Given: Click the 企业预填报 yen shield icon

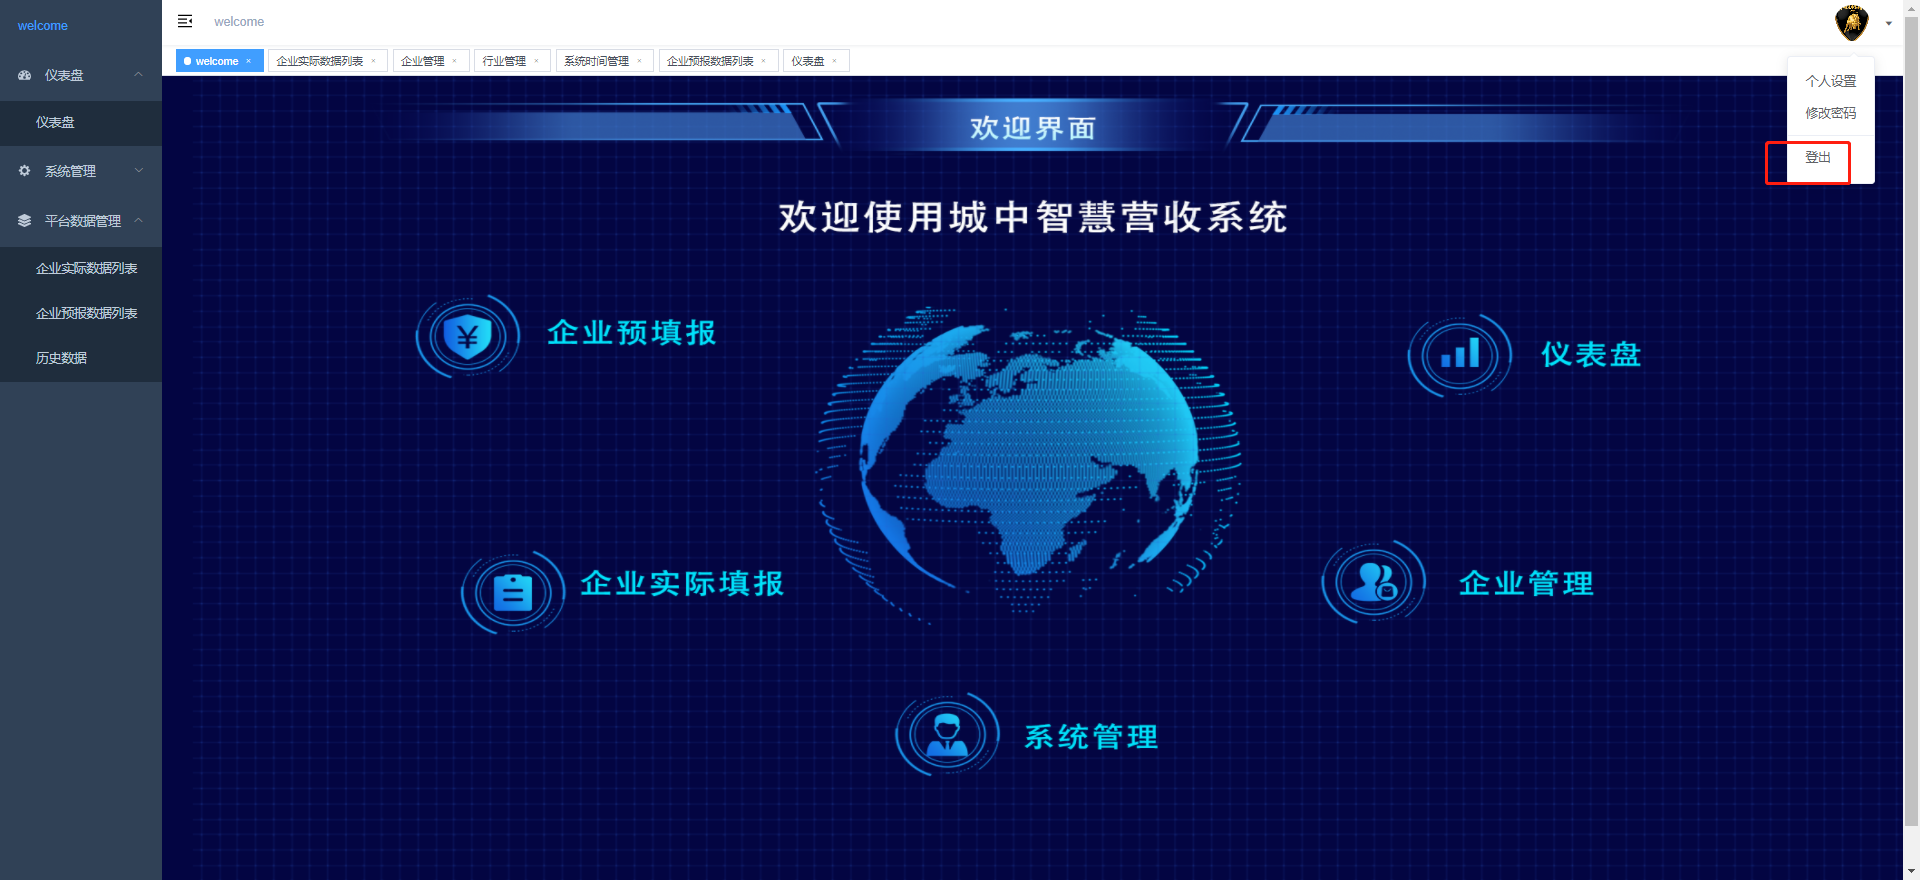Looking at the screenshot, I should pyautogui.click(x=468, y=336).
